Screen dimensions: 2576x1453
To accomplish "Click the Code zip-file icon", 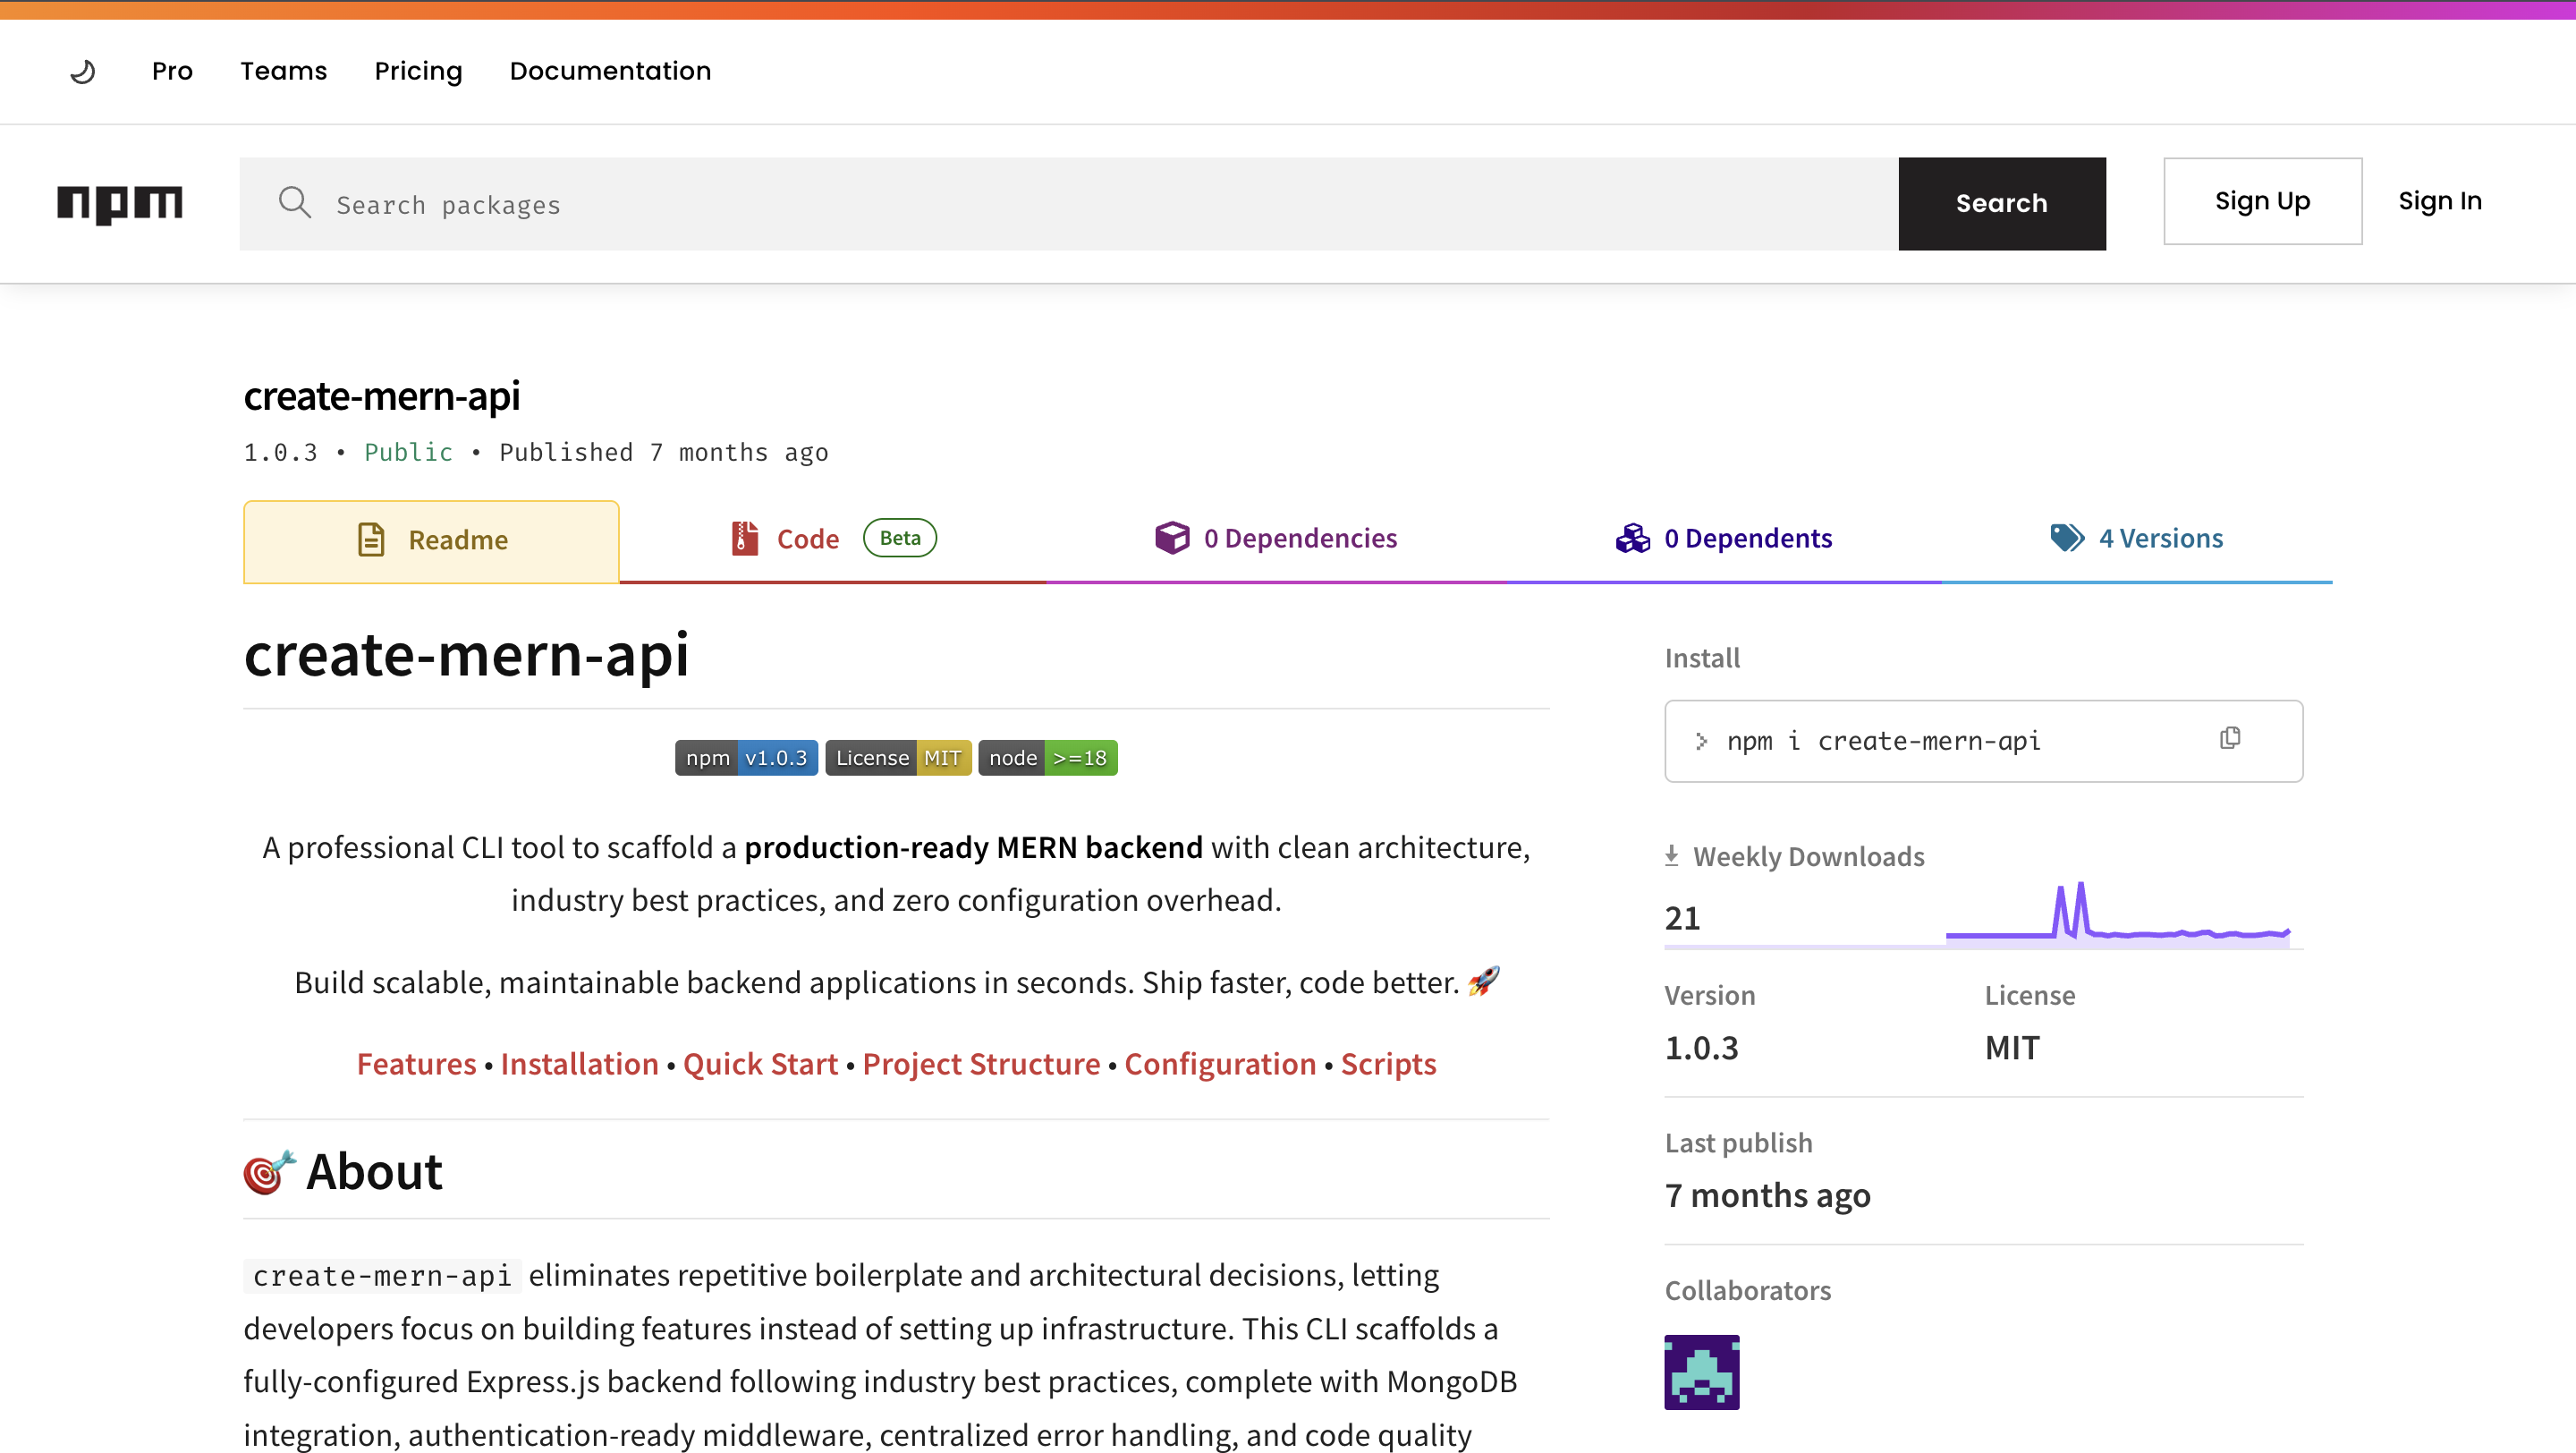I will (744, 538).
